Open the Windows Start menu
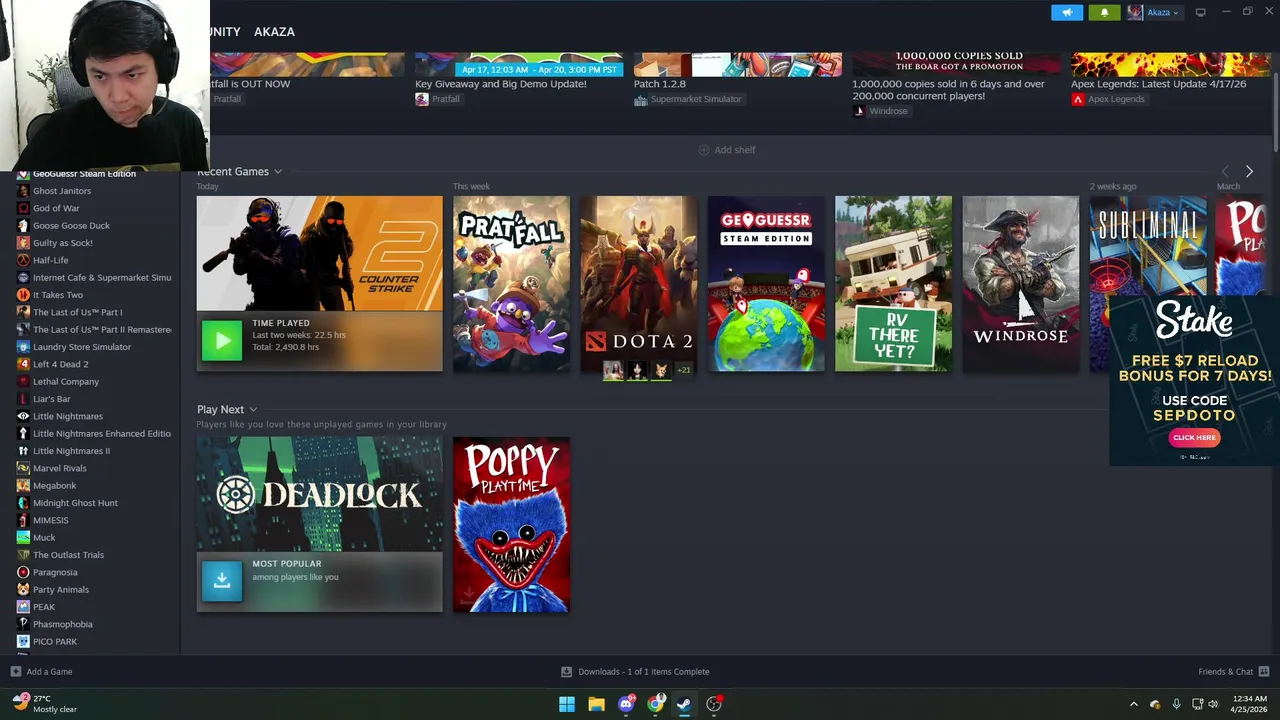 (x=567, y=704)
